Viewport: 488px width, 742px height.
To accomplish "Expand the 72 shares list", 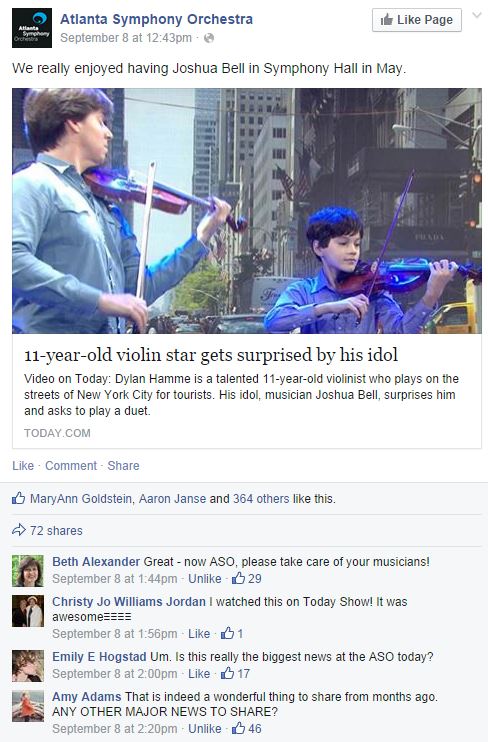I will [56, 531].
